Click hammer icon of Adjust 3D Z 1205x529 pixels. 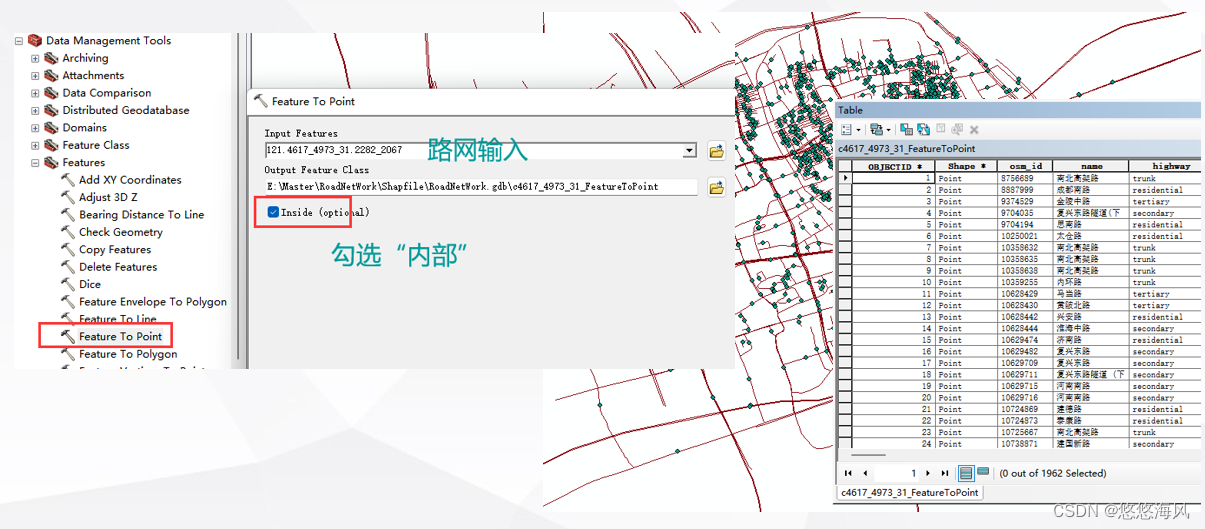68,197
